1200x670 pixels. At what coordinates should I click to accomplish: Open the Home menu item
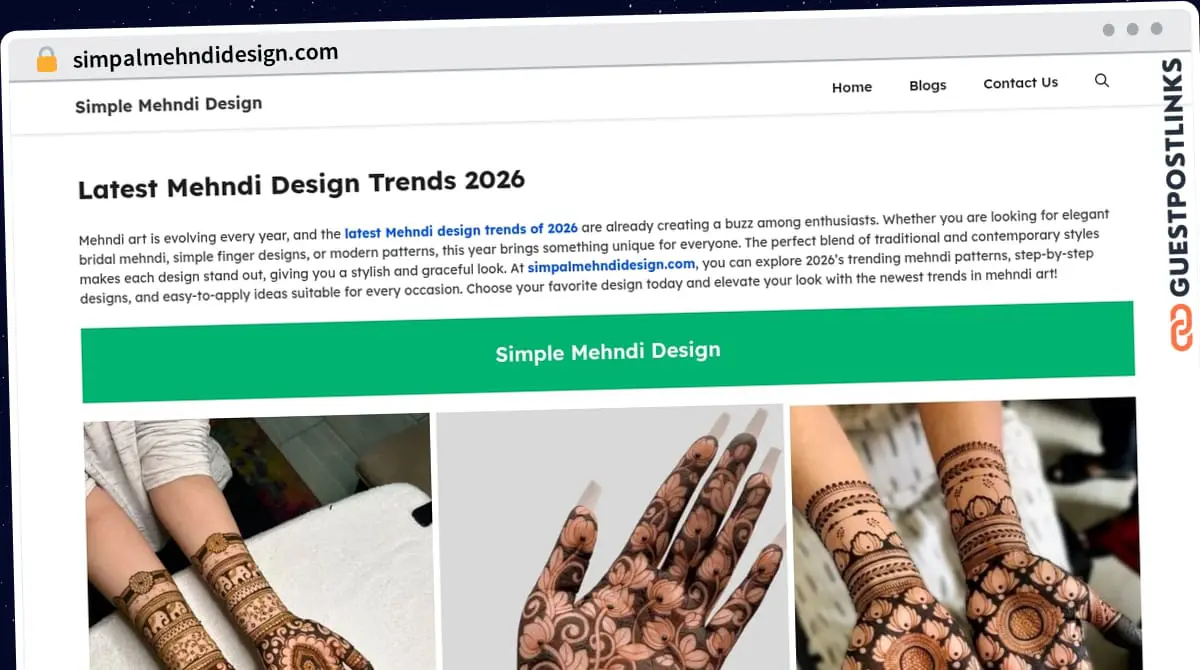[852, 87]
